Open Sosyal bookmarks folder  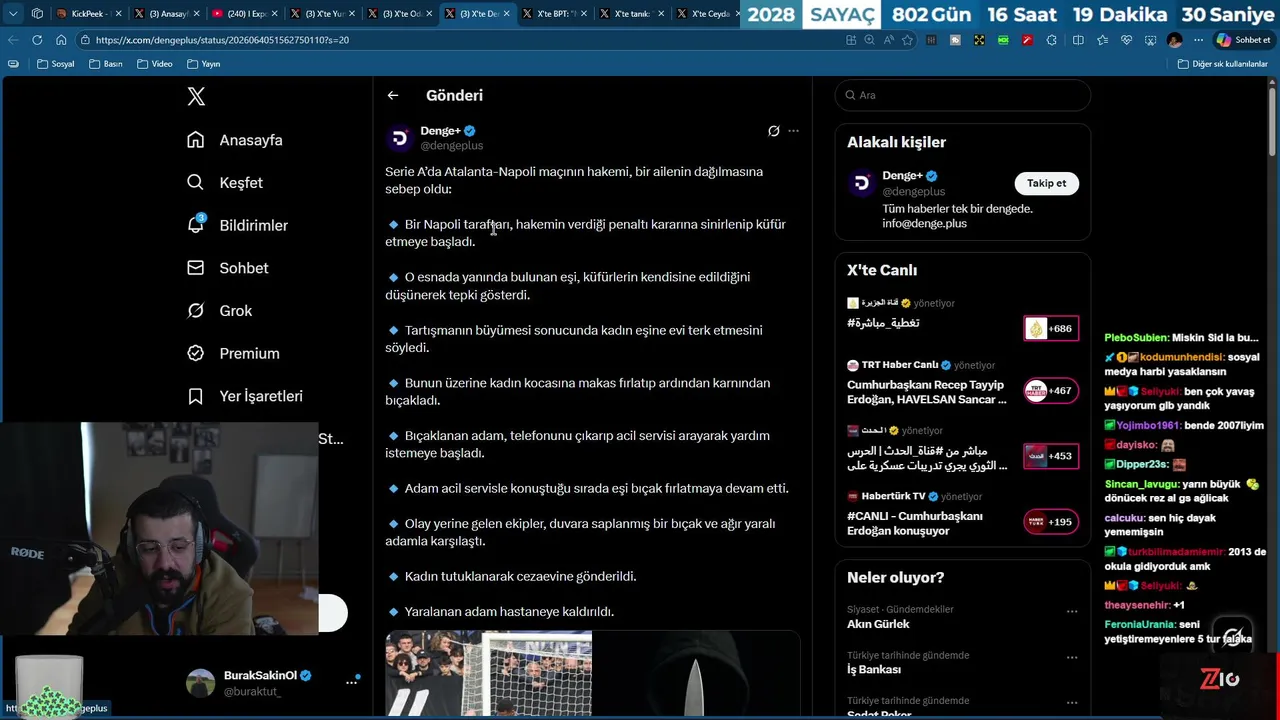pyautogui.click(x=56, y=64)
